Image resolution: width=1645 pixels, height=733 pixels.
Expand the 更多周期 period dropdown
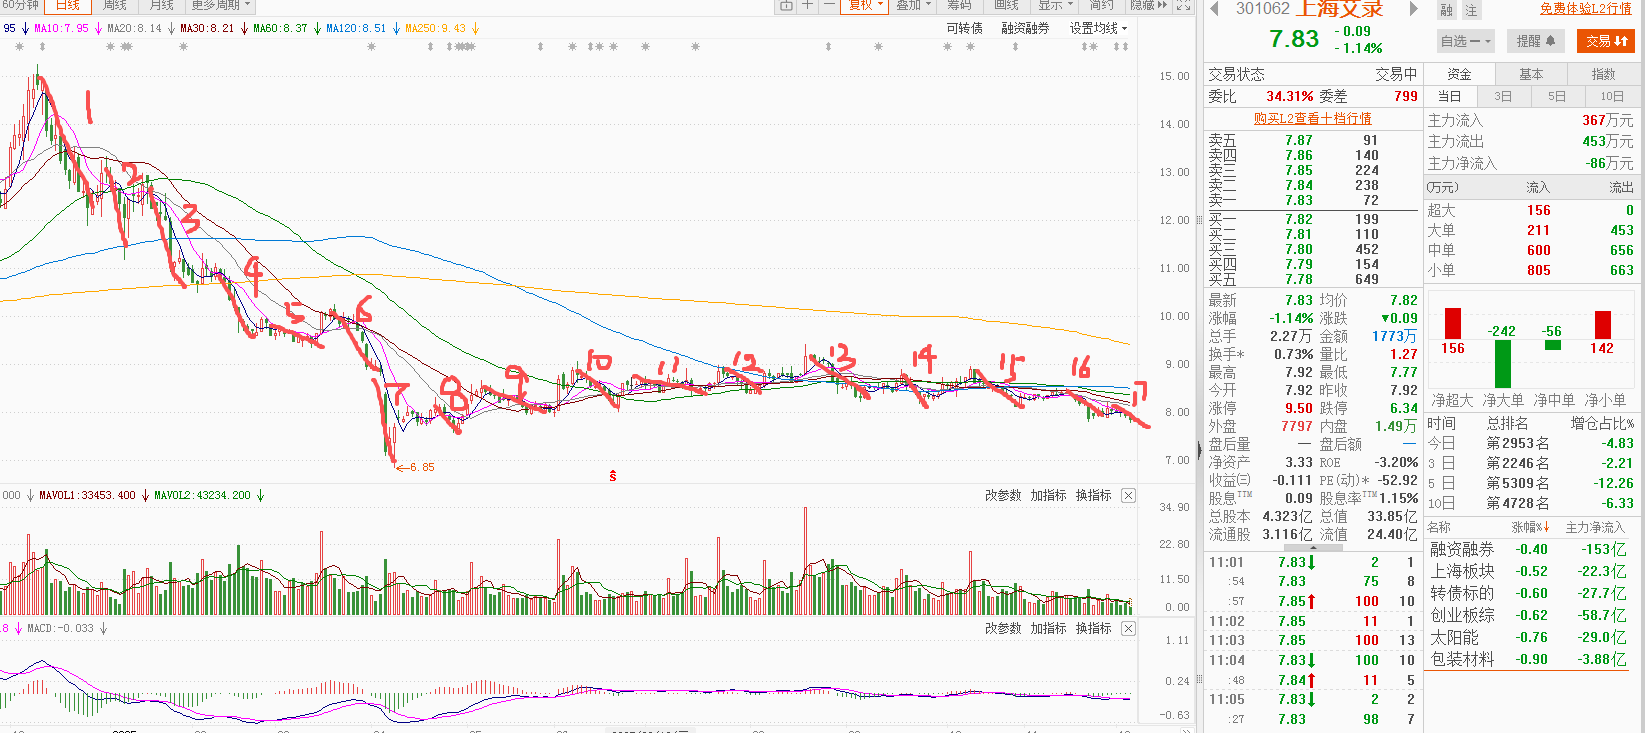[x=220, y=6]
